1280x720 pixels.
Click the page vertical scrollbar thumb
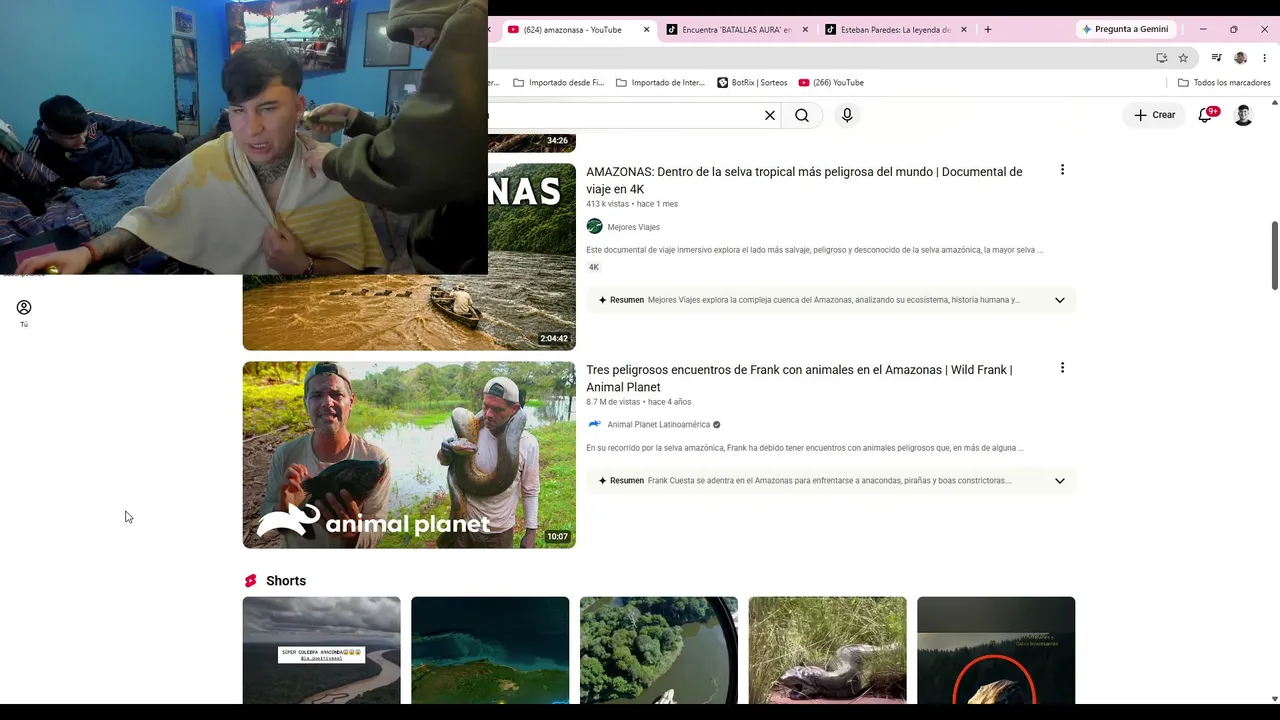[1275, 256]
